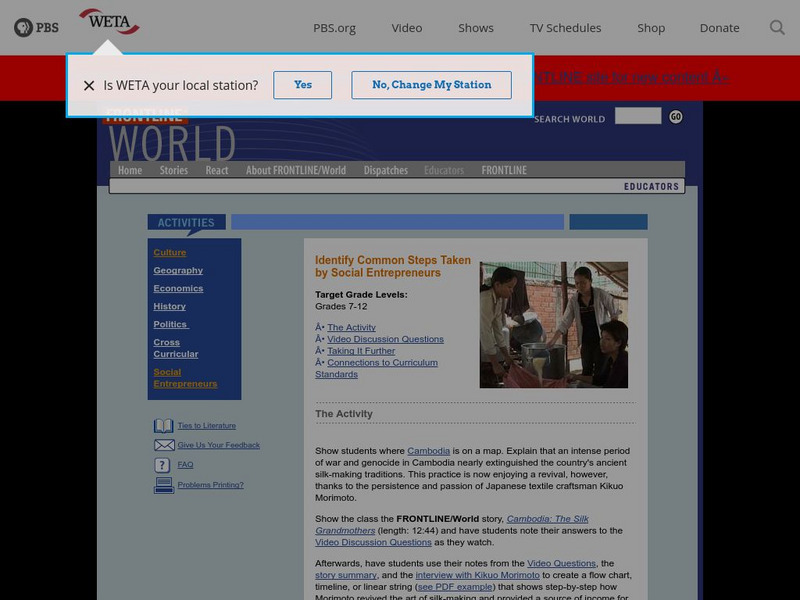Viewport: 800px width, 600px height.
Task: Open the search magnifier icon
Action: [x=777, y=28]
